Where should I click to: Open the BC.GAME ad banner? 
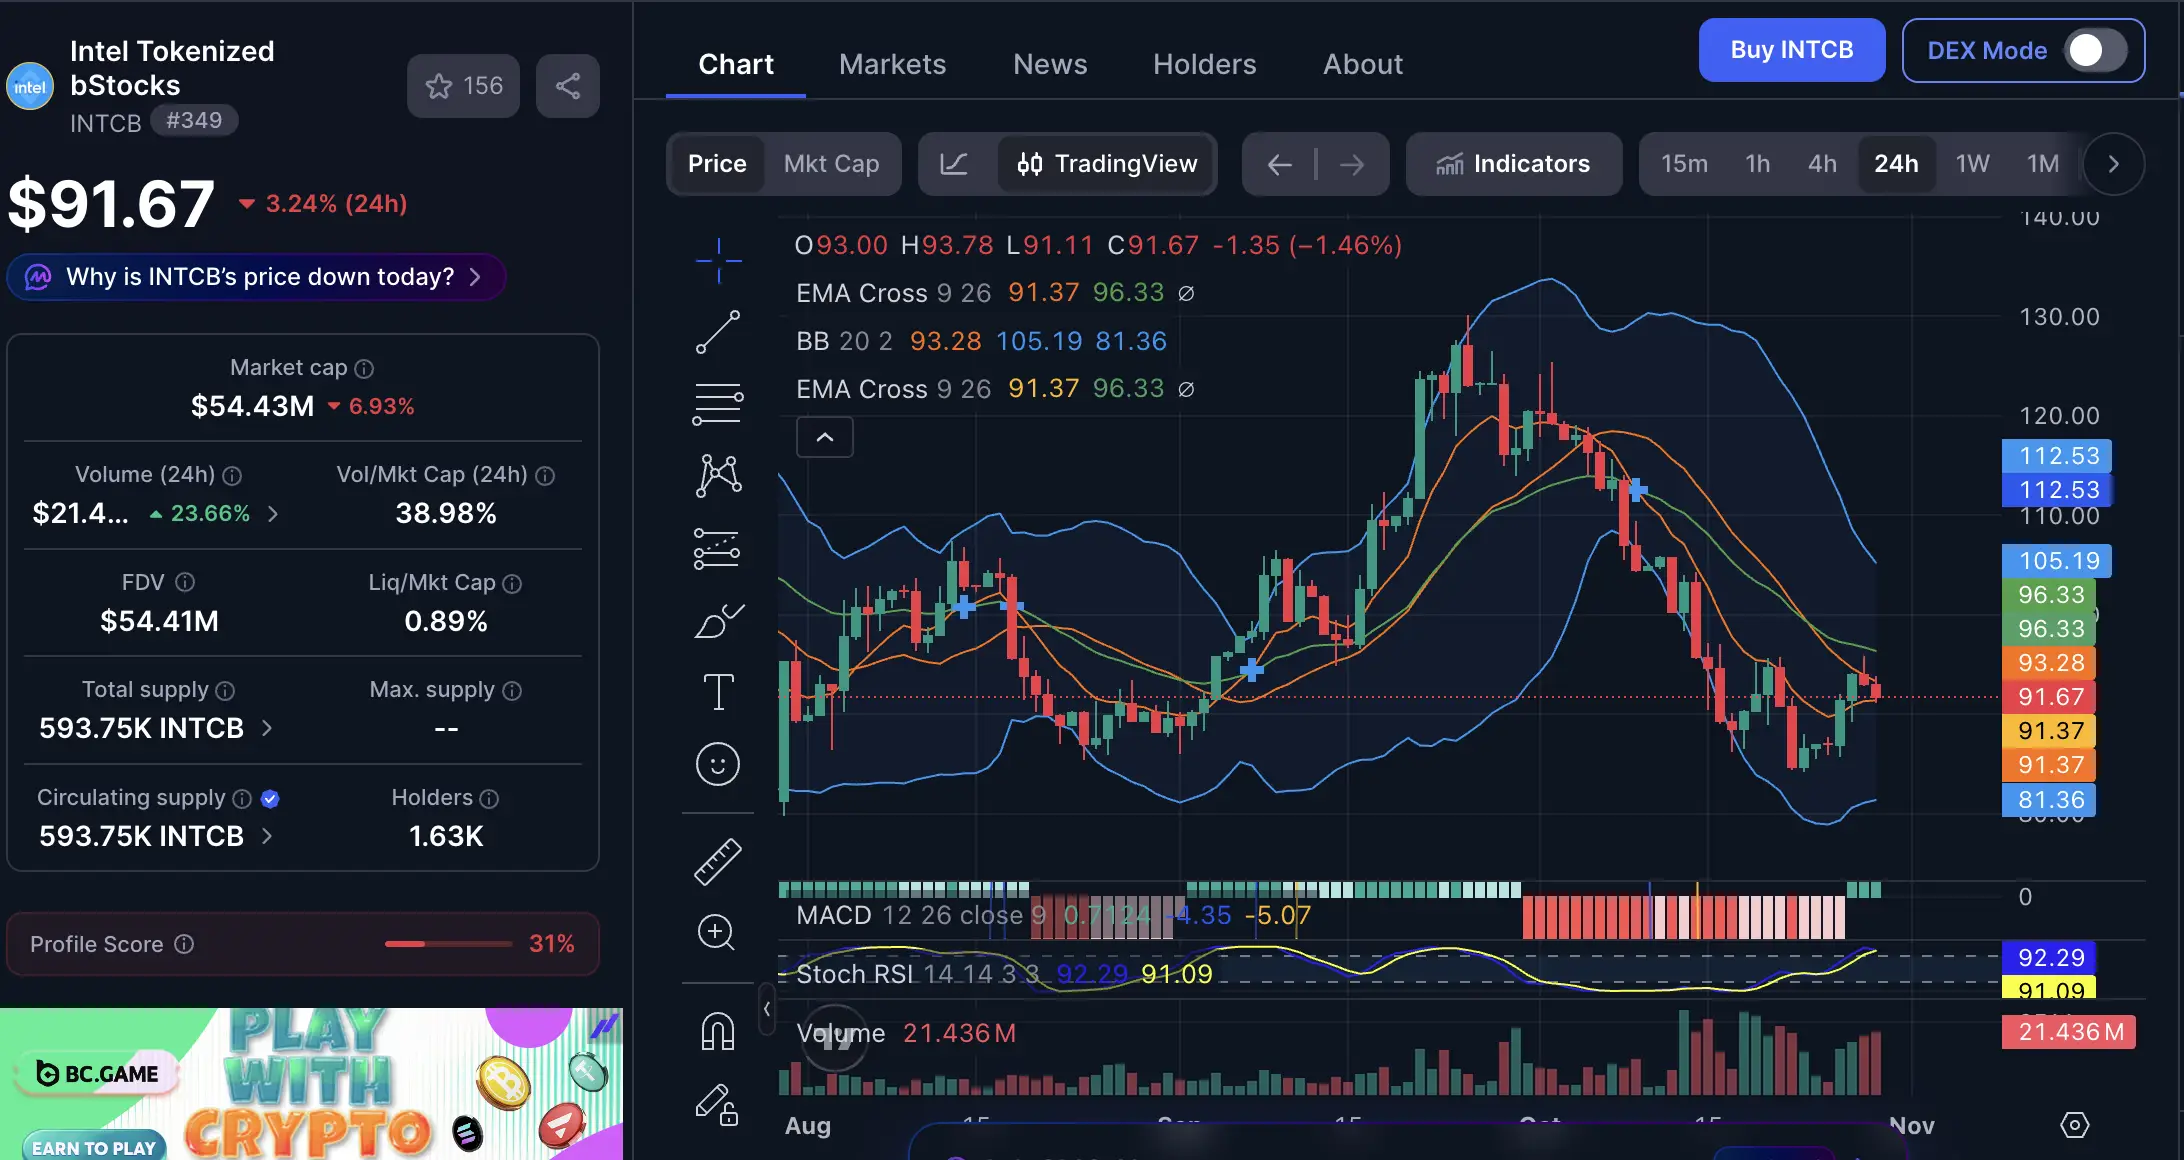[x=311, y=1084]
